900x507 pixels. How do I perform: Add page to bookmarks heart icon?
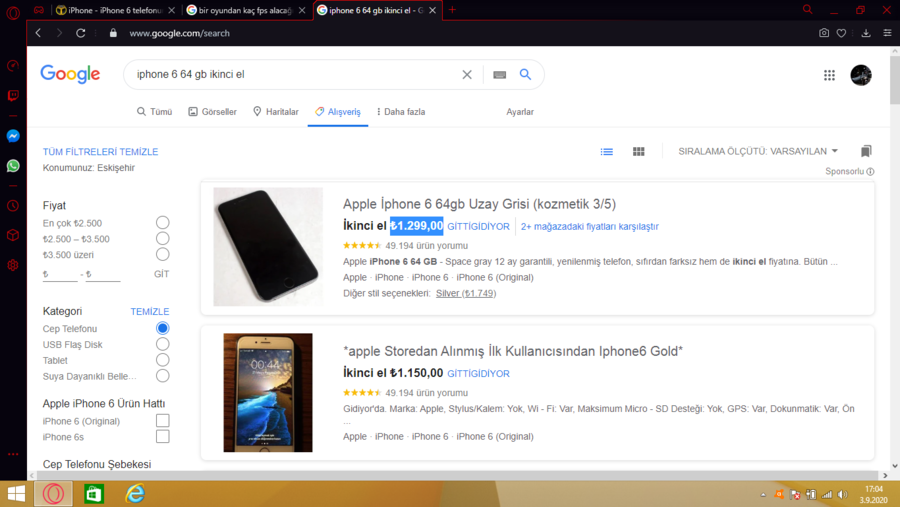click(841, 33)
